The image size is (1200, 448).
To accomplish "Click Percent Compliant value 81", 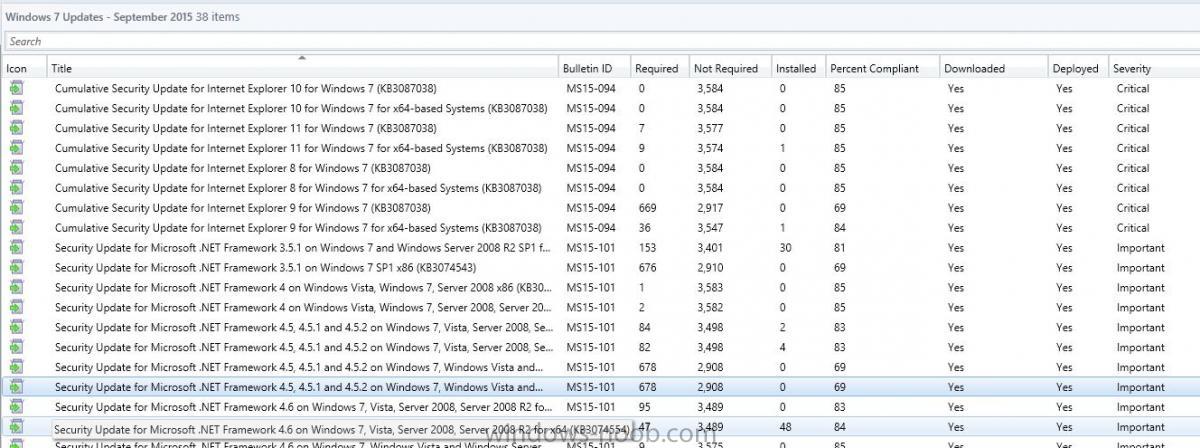I will point(839,248).
